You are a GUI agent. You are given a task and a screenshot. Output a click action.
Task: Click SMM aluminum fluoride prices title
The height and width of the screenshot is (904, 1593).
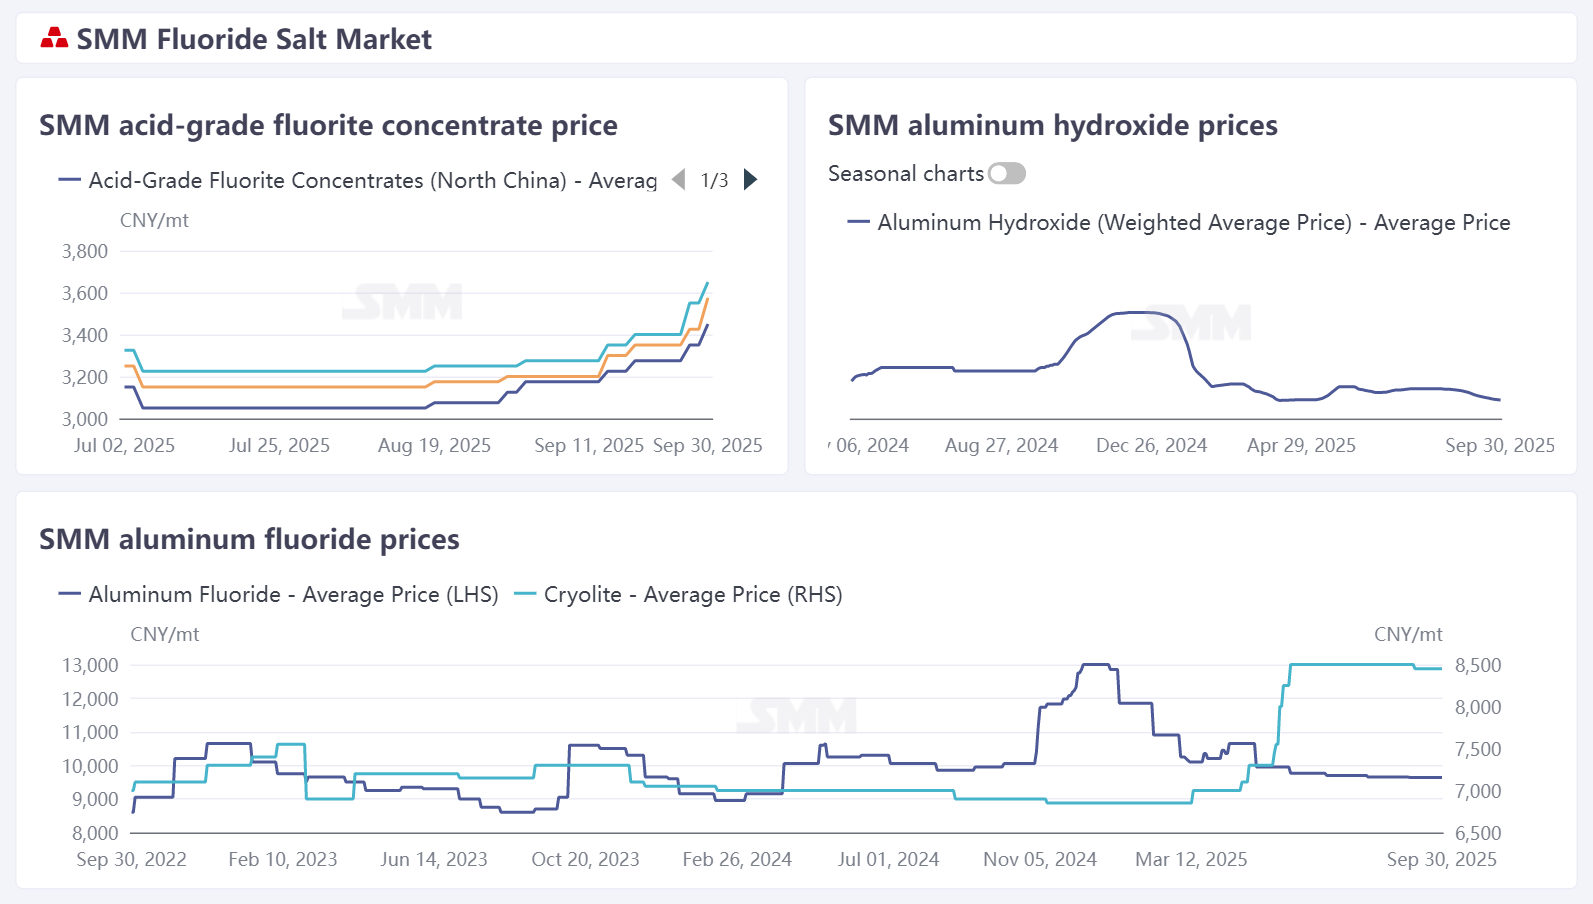(249, 539)
